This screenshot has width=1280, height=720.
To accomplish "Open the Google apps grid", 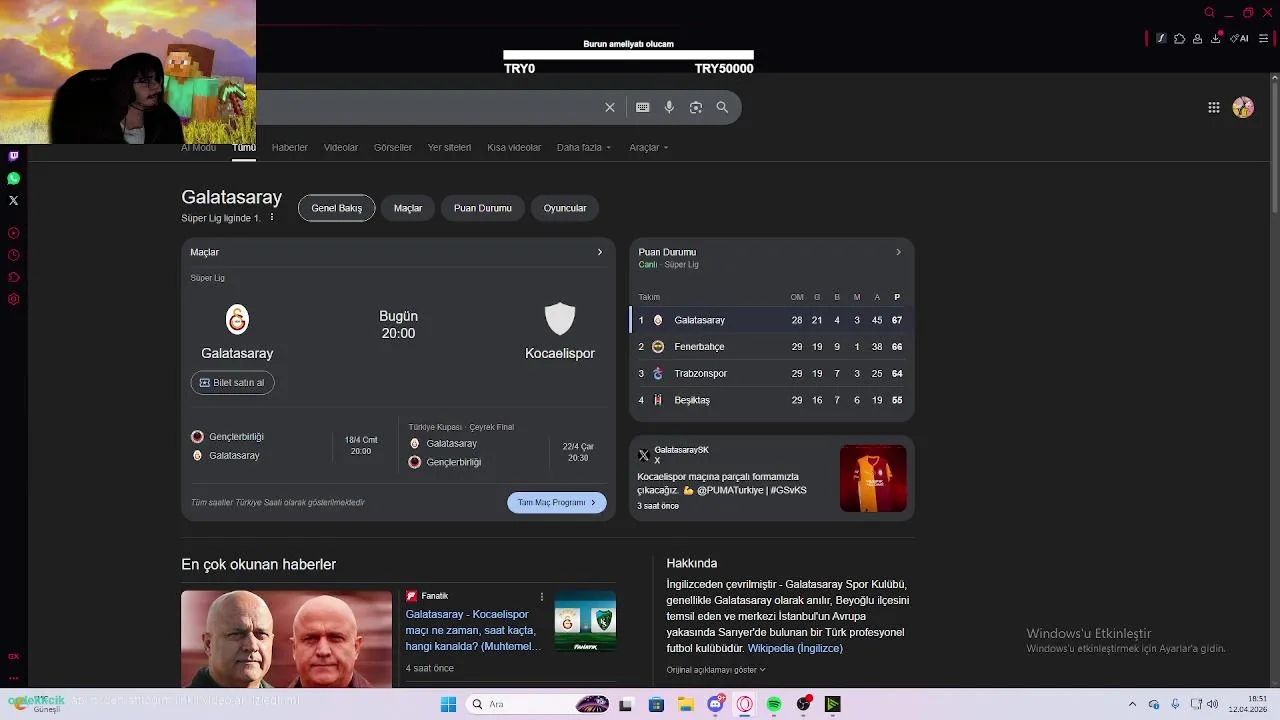I will pyautogui.click(x=1213, y=107).
